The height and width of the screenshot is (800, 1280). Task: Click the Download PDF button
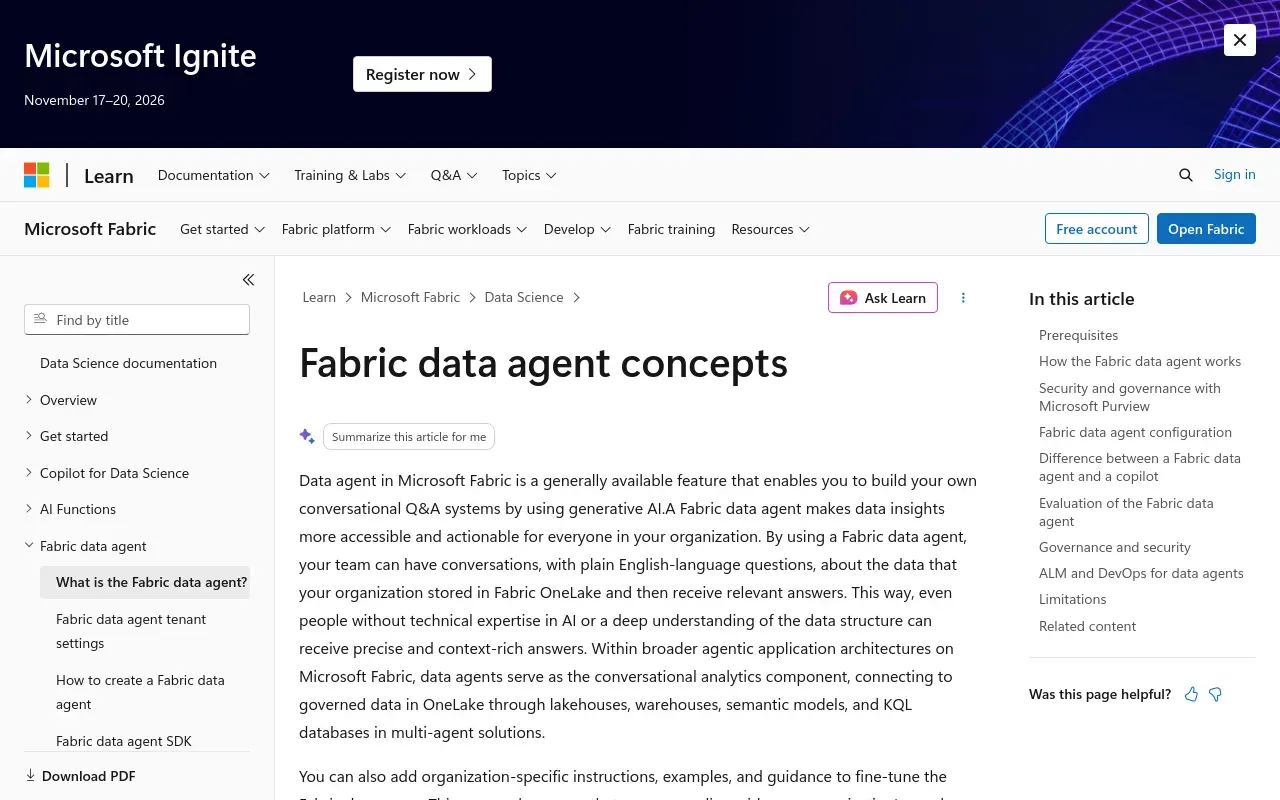(80, 776)
